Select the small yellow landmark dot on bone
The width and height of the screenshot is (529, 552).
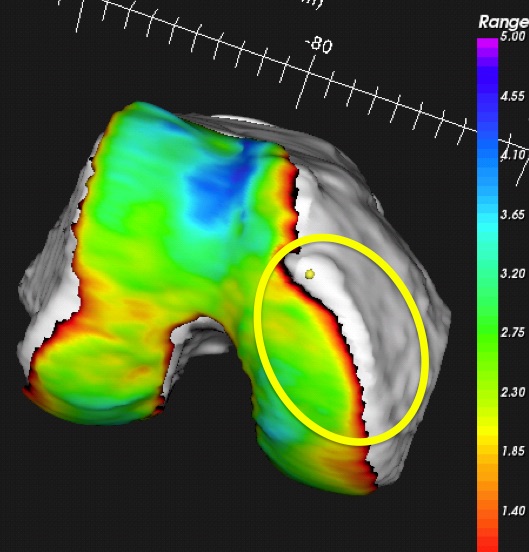[310, 274]
